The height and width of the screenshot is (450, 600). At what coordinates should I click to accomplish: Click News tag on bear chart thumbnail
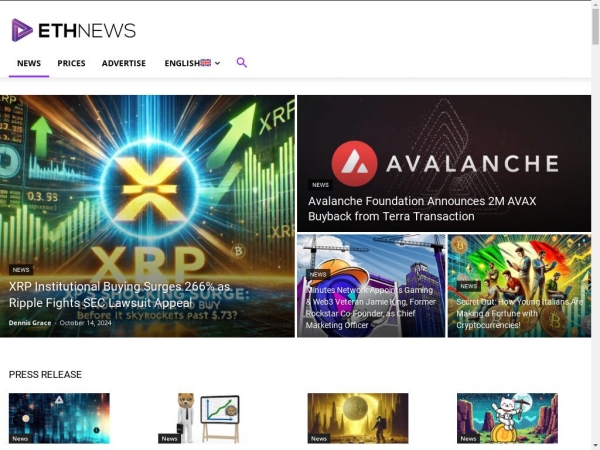tap(169, 439)
